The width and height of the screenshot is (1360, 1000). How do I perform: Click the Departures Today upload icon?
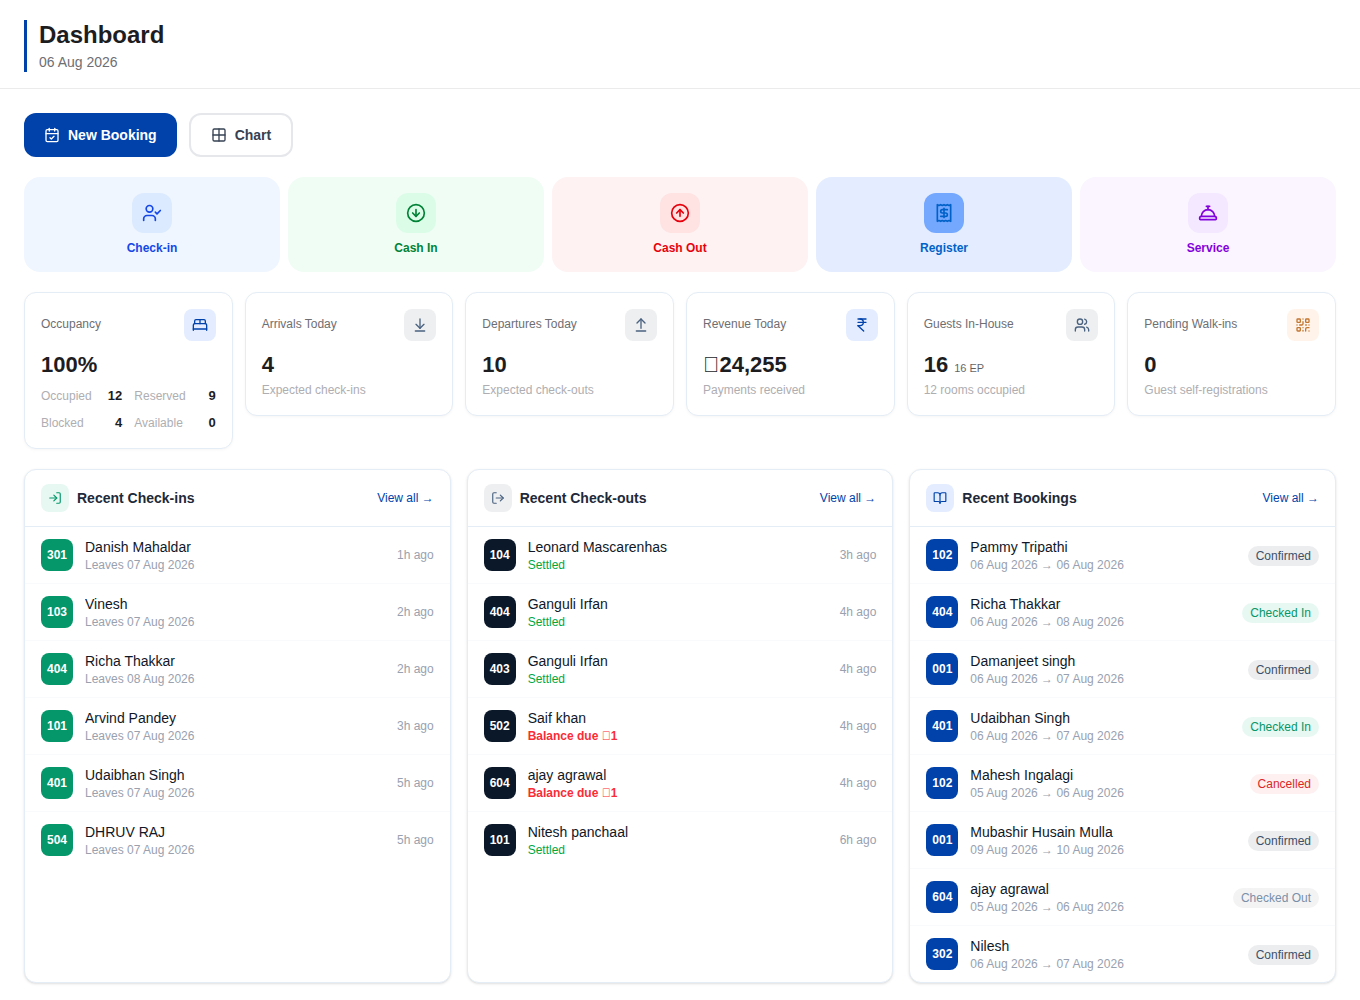pyautogui.click(x=641, y=325)
